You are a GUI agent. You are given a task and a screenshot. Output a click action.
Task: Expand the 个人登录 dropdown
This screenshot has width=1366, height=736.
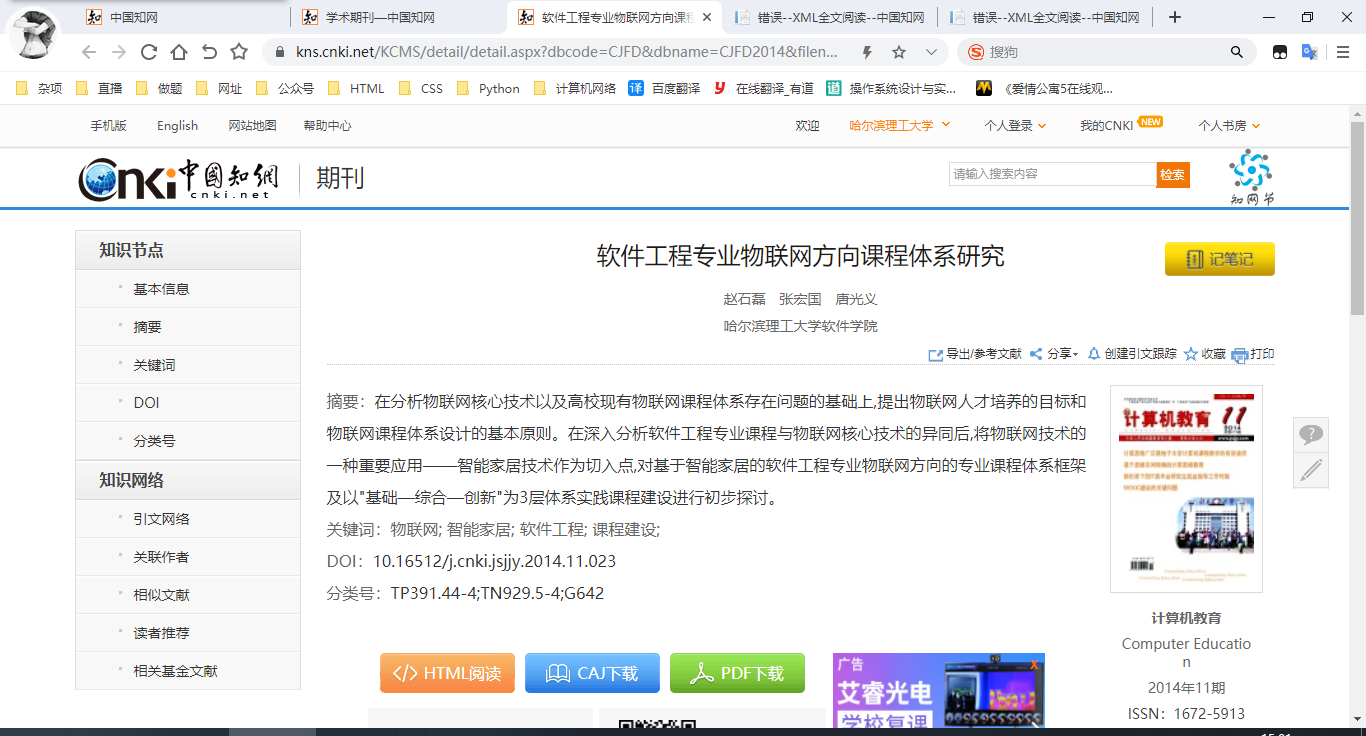point(1014,125)
